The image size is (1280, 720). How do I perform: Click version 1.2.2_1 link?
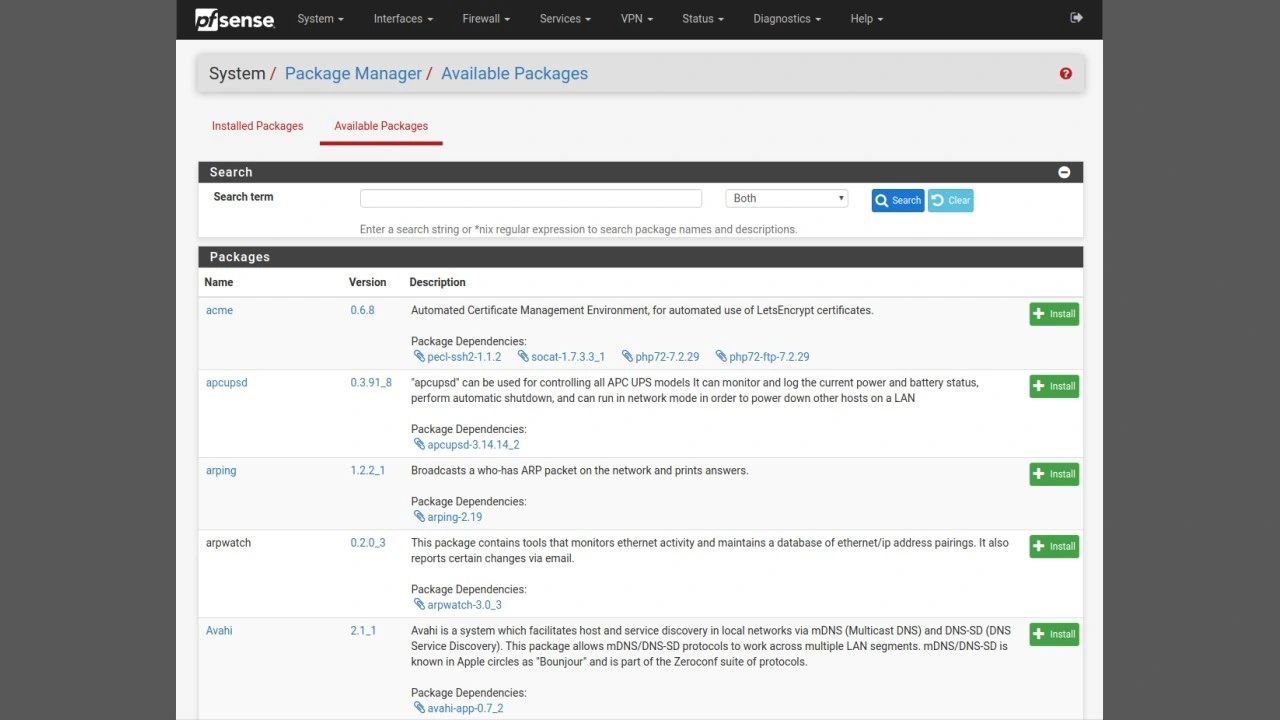tap(367, 470)
